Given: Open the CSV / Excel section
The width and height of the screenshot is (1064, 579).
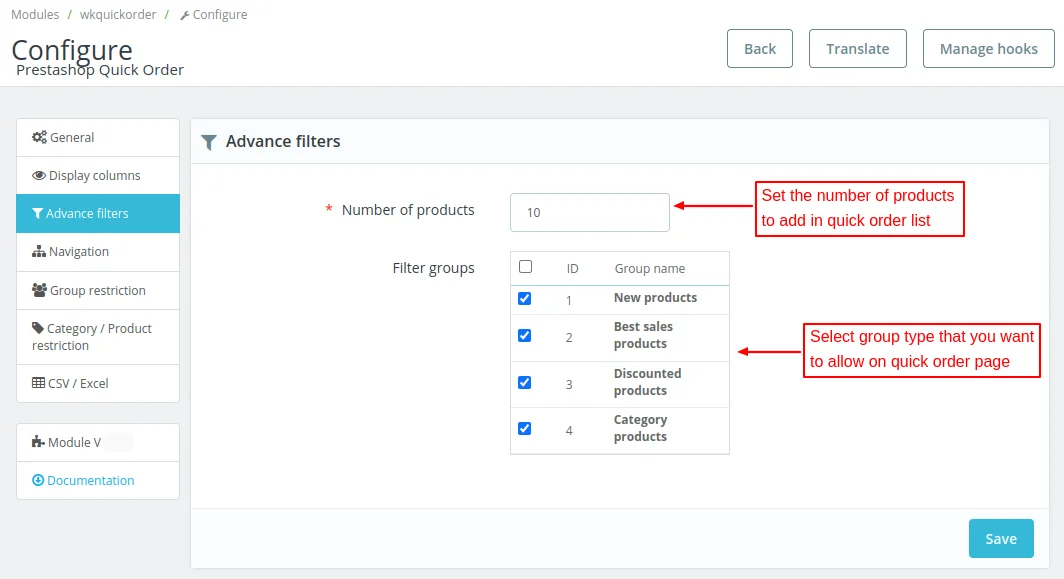Looking at the screenshot, I should click(79, 383).
